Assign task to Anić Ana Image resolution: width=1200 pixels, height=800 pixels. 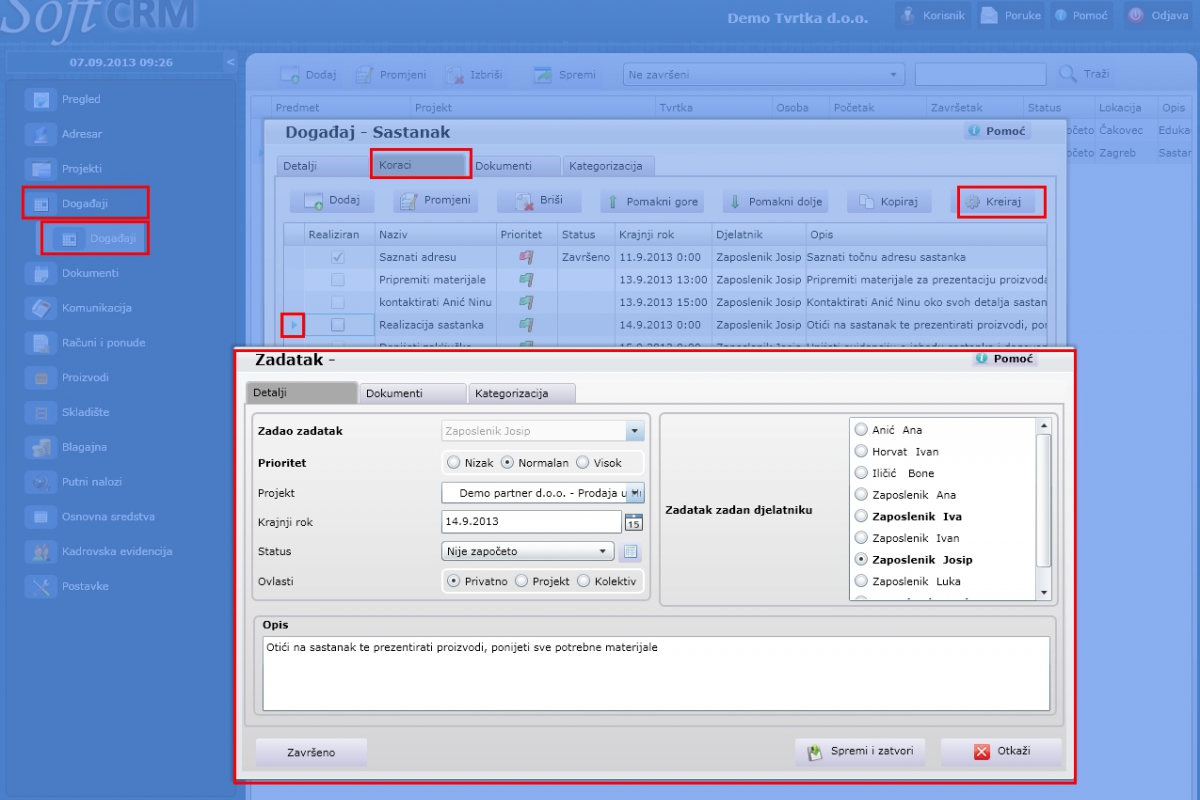pyautogui.click(x=862, y=430)
